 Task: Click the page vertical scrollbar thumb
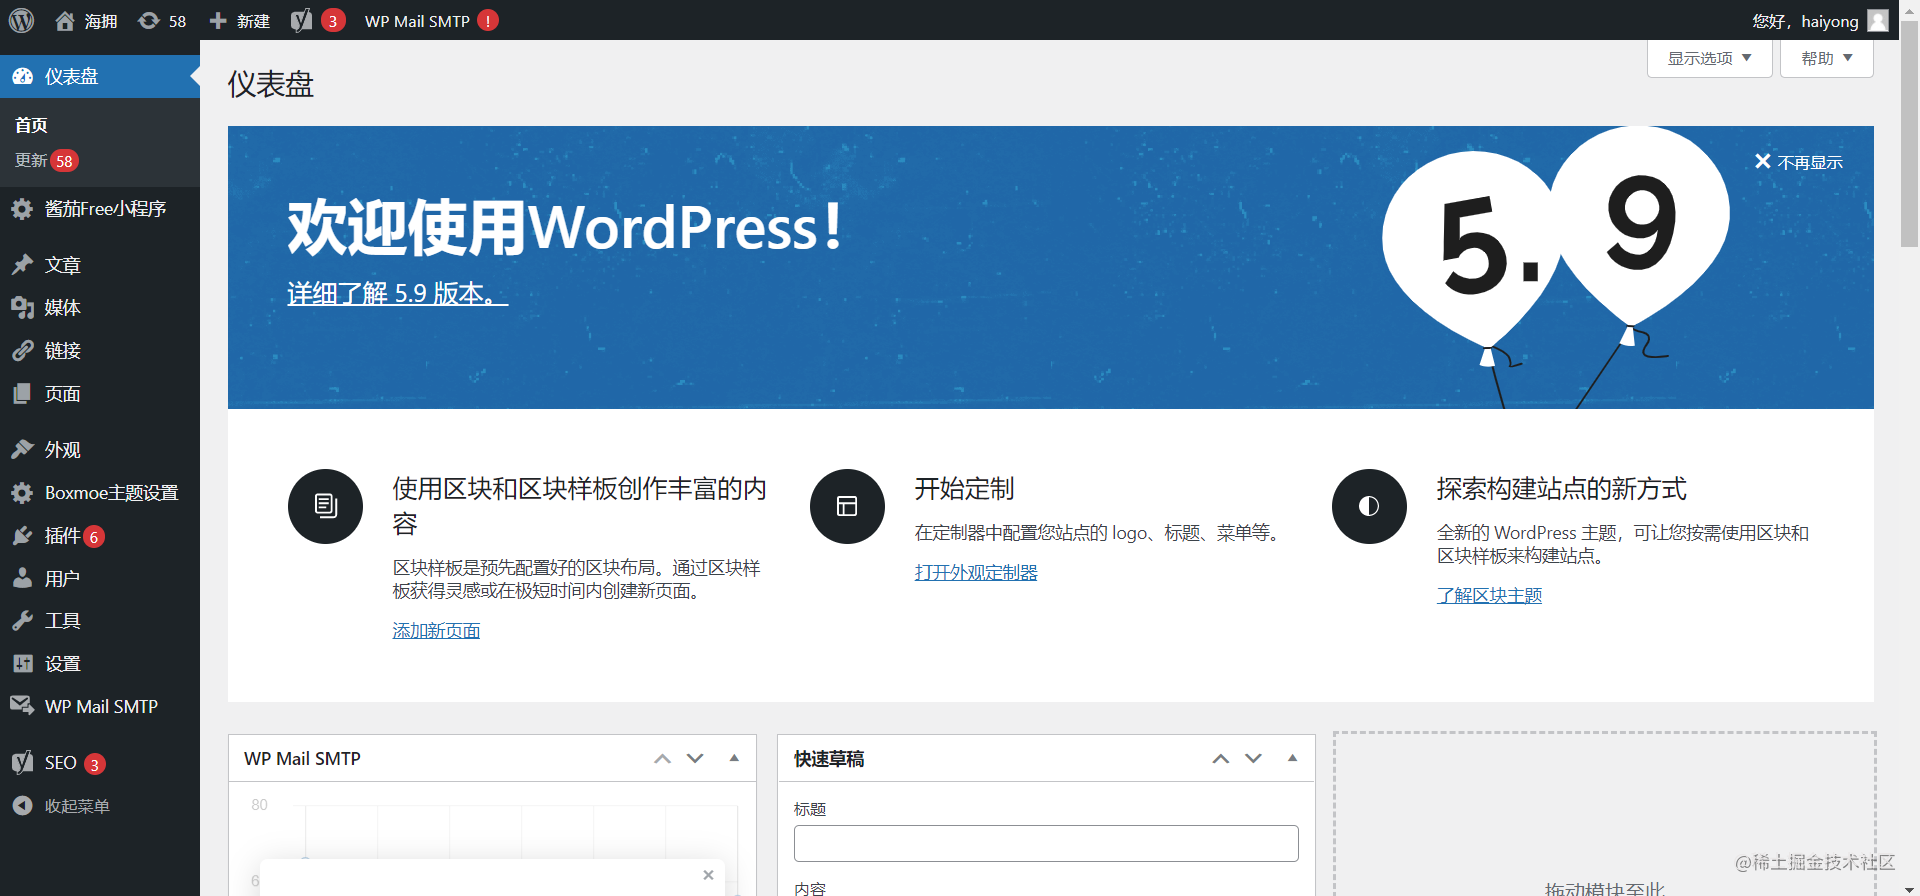[1909, 133]
